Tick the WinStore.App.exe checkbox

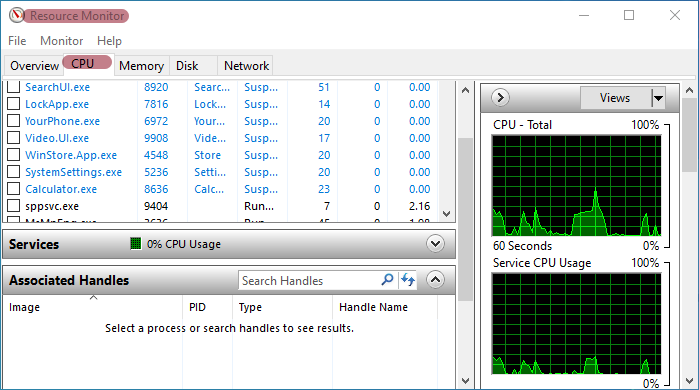[x=13, y=155]
